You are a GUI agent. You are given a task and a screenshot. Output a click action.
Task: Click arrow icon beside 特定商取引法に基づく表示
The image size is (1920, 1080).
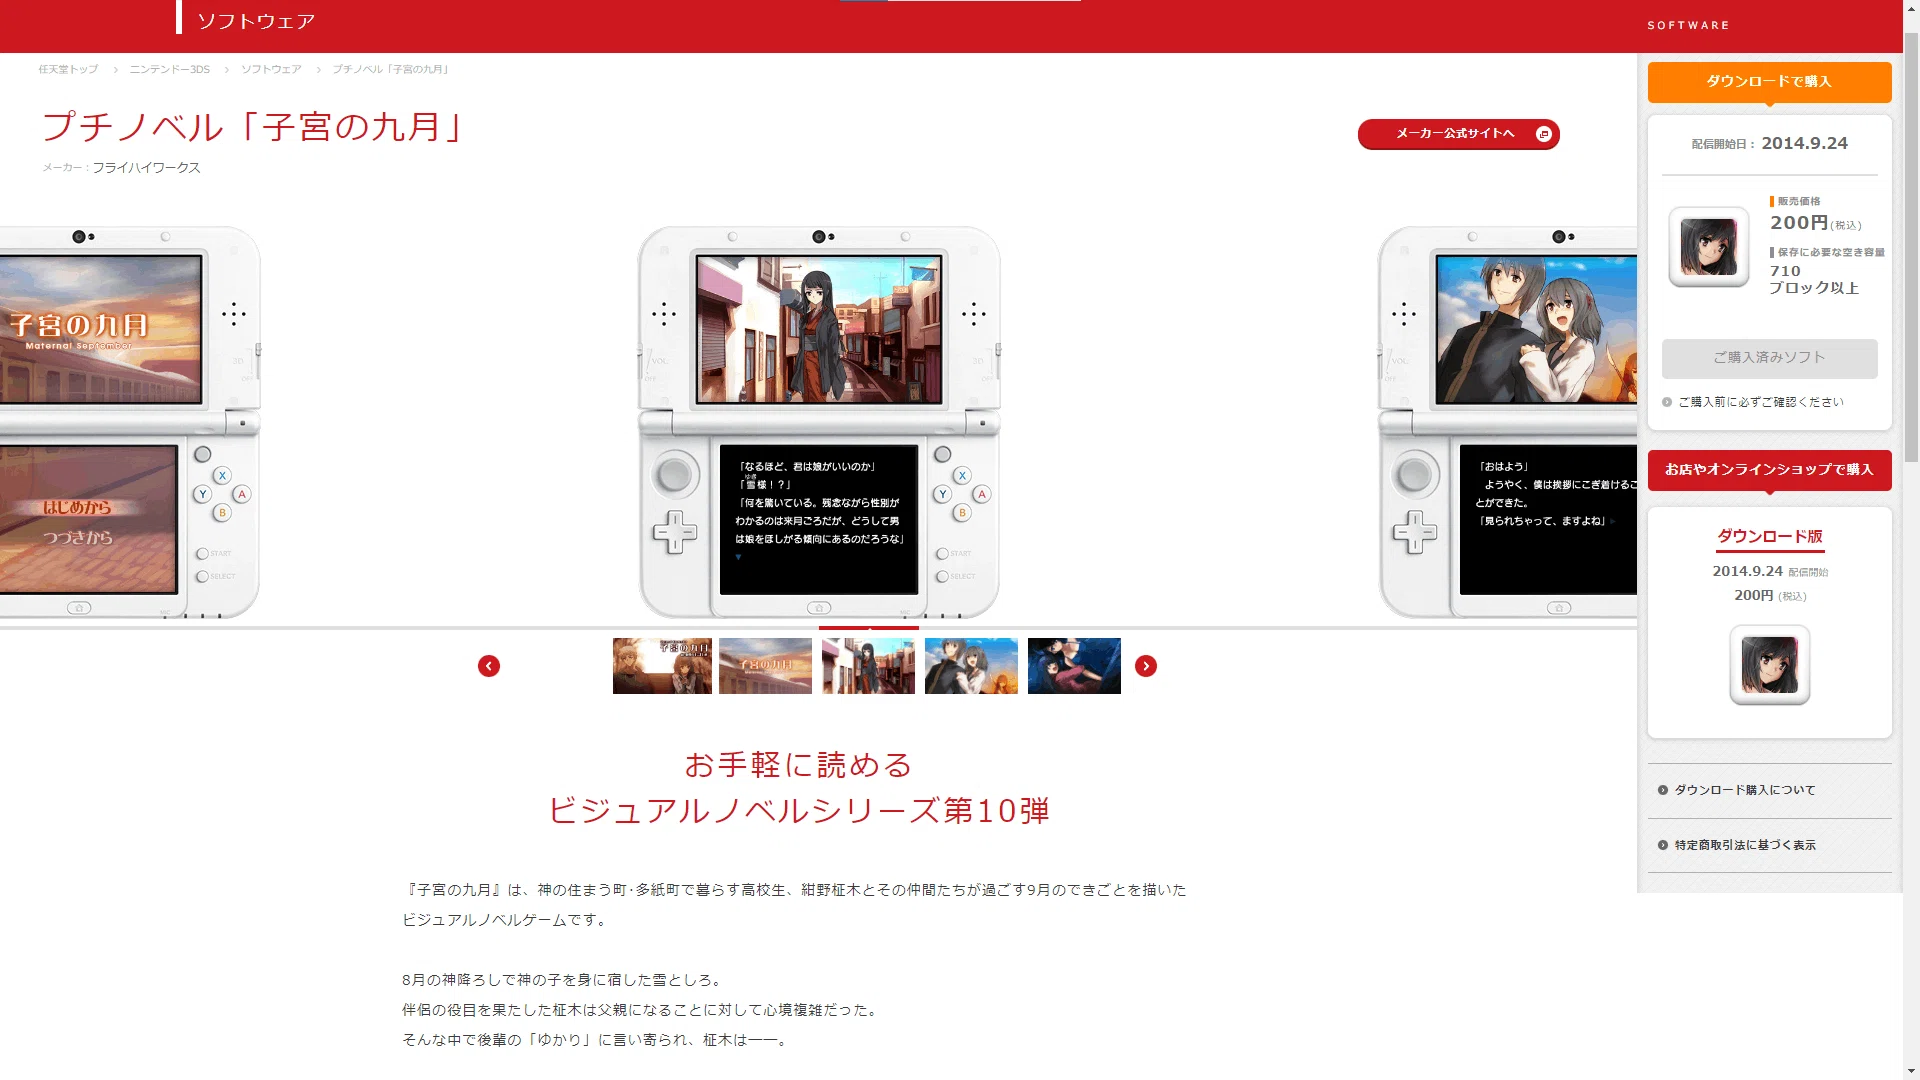click(x=1663, y=845)
